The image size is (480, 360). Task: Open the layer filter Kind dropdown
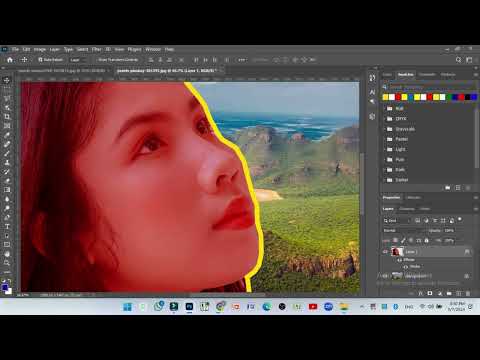pyautogui.click(x=397, y=220)
